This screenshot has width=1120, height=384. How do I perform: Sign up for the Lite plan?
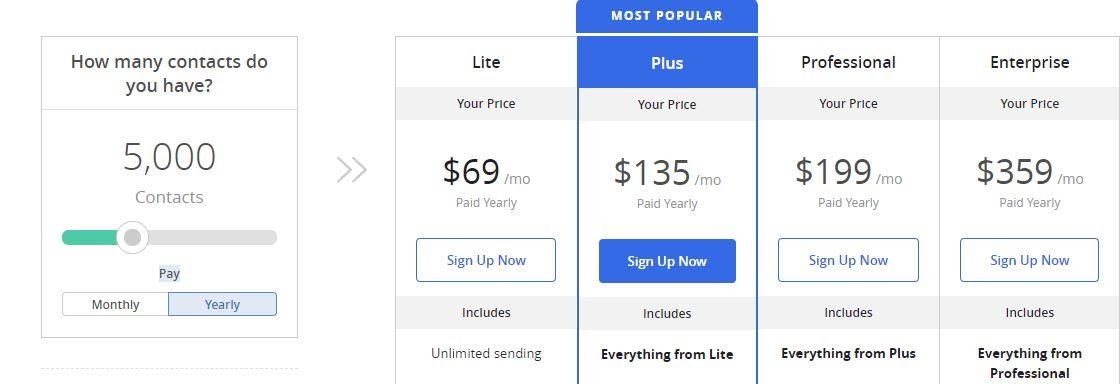click(x=486, y=260)
